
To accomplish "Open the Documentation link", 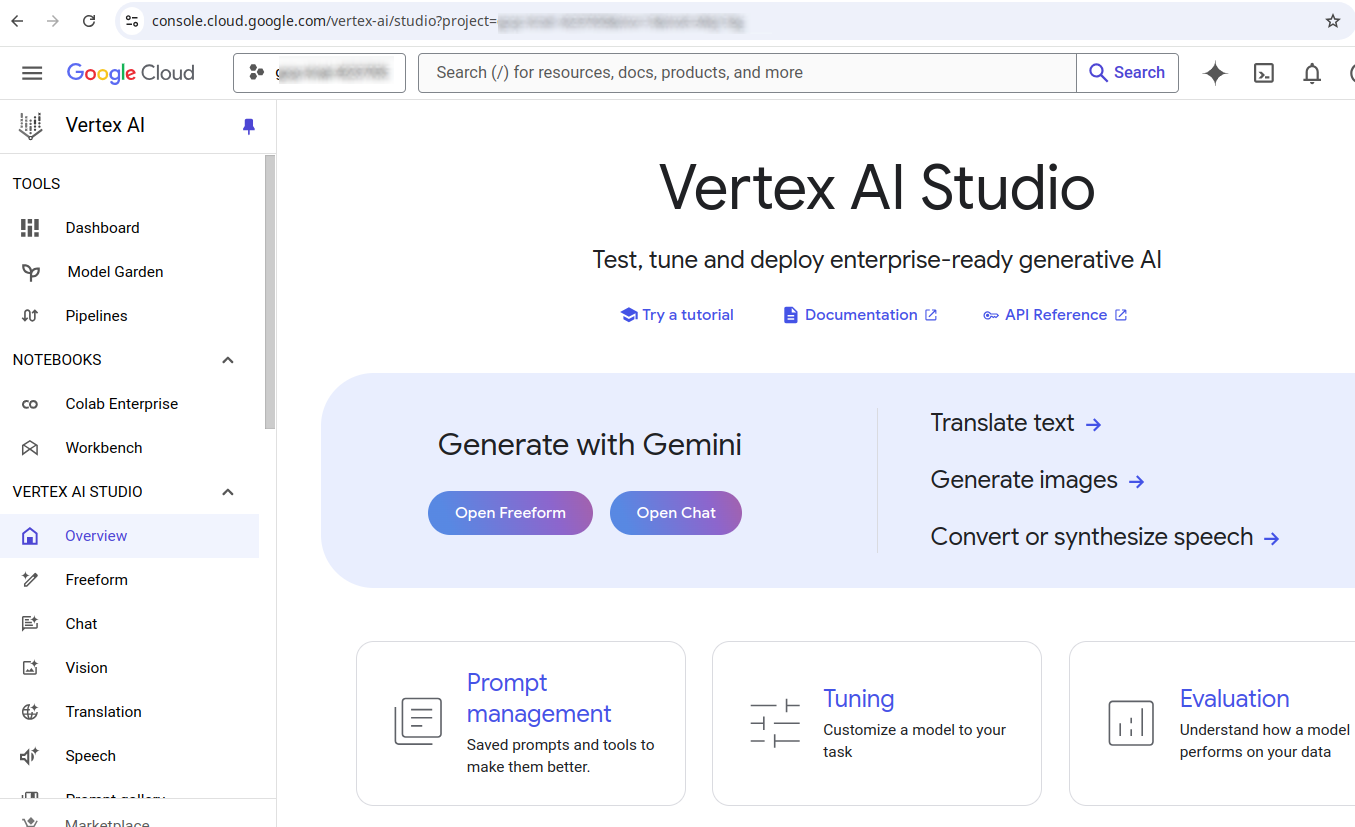I will tap(860, 315).
